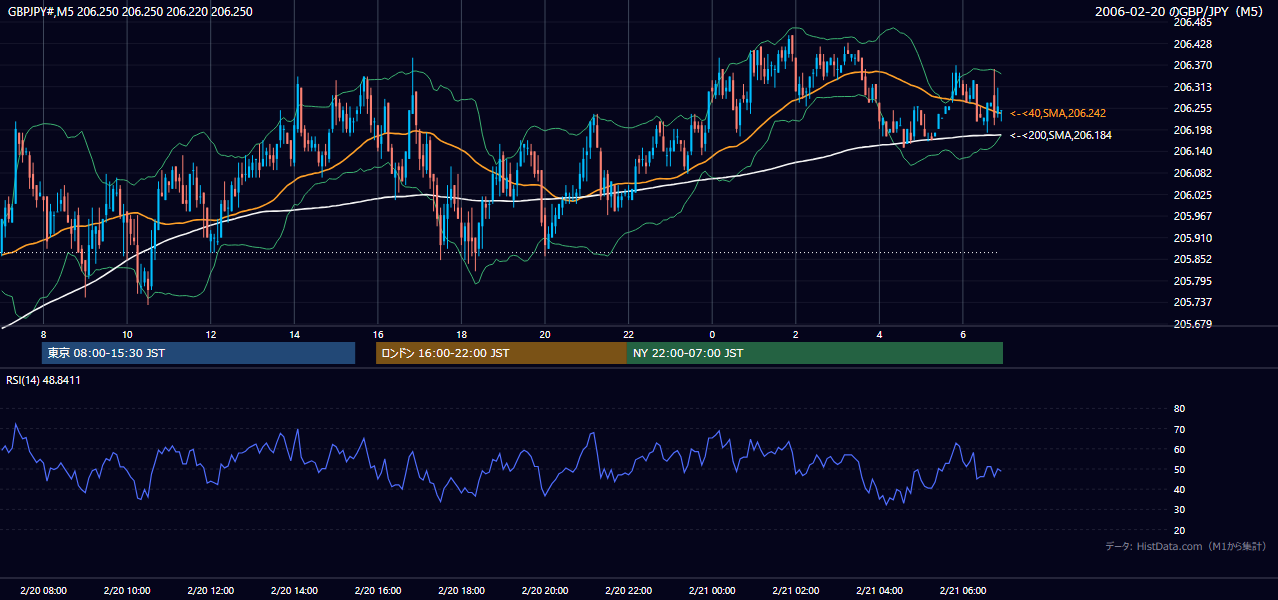Viewport: 1278px width, 600px height.
Task: Click price level 206.485 on the axis
Action: (x=1192, y=22)
